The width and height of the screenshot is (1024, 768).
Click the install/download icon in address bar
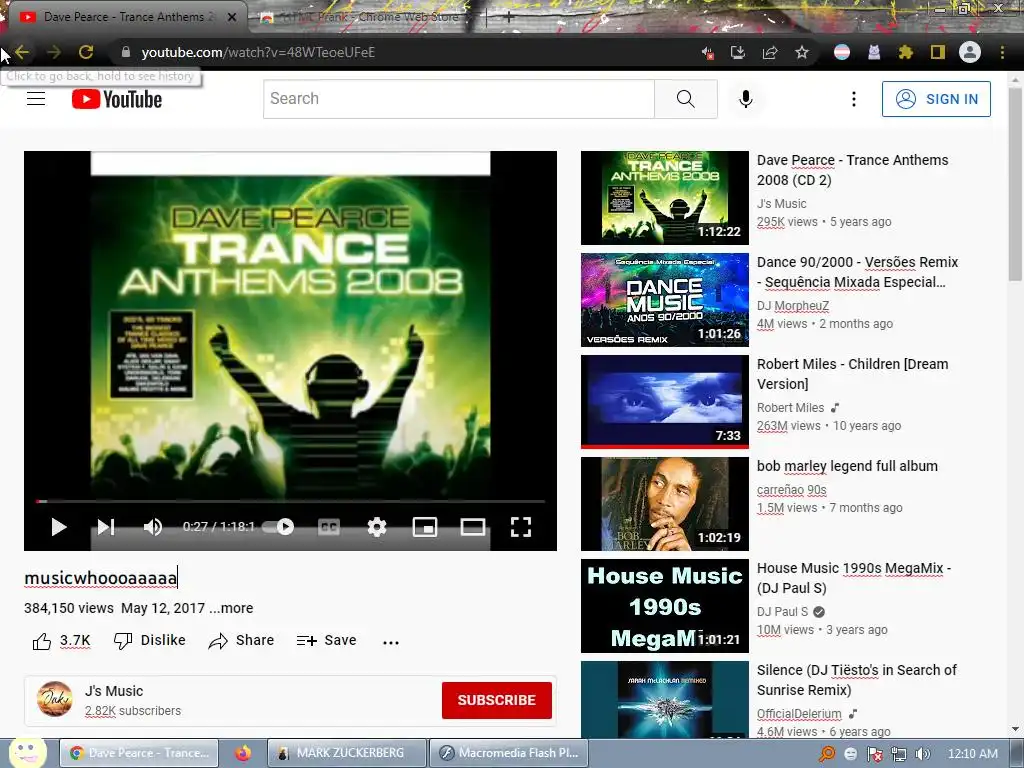[x=738, y=52]
